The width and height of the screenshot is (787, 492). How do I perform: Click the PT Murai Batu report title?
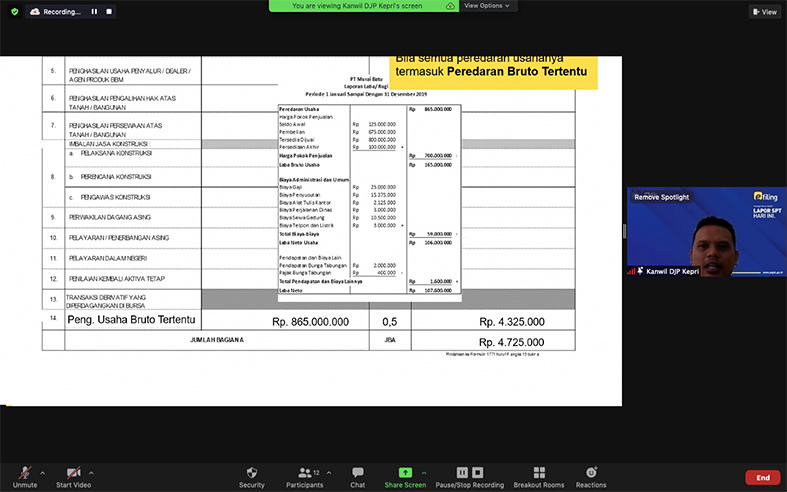pos(366,79)
